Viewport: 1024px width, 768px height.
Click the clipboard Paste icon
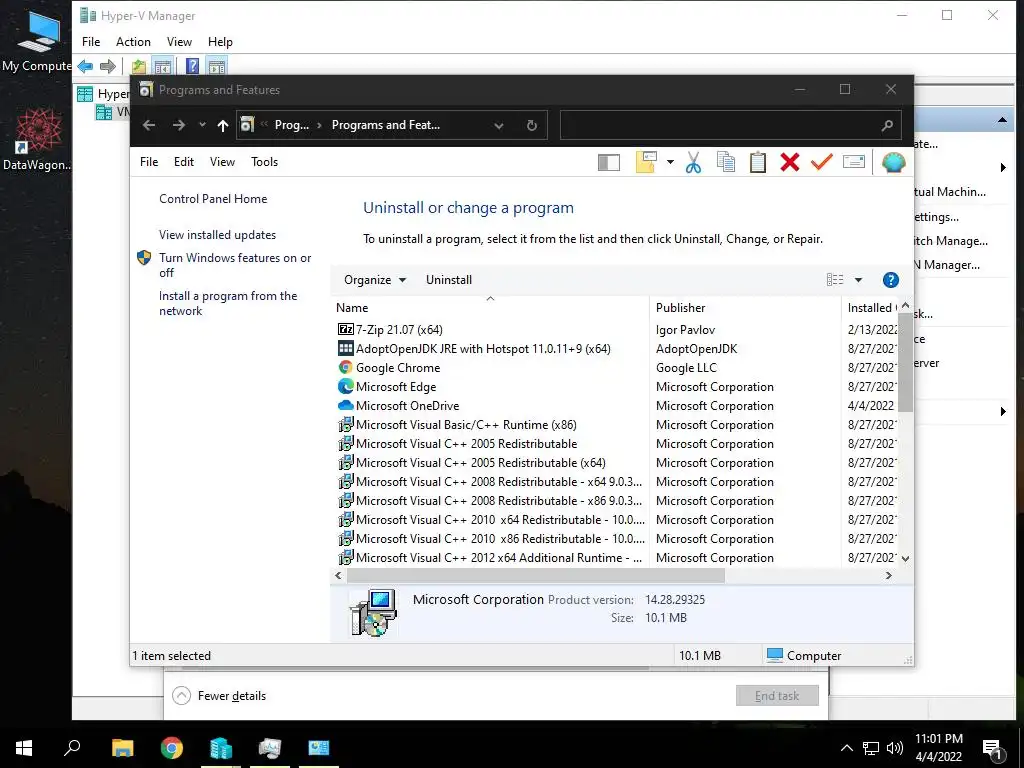click(x=758, y=162)
